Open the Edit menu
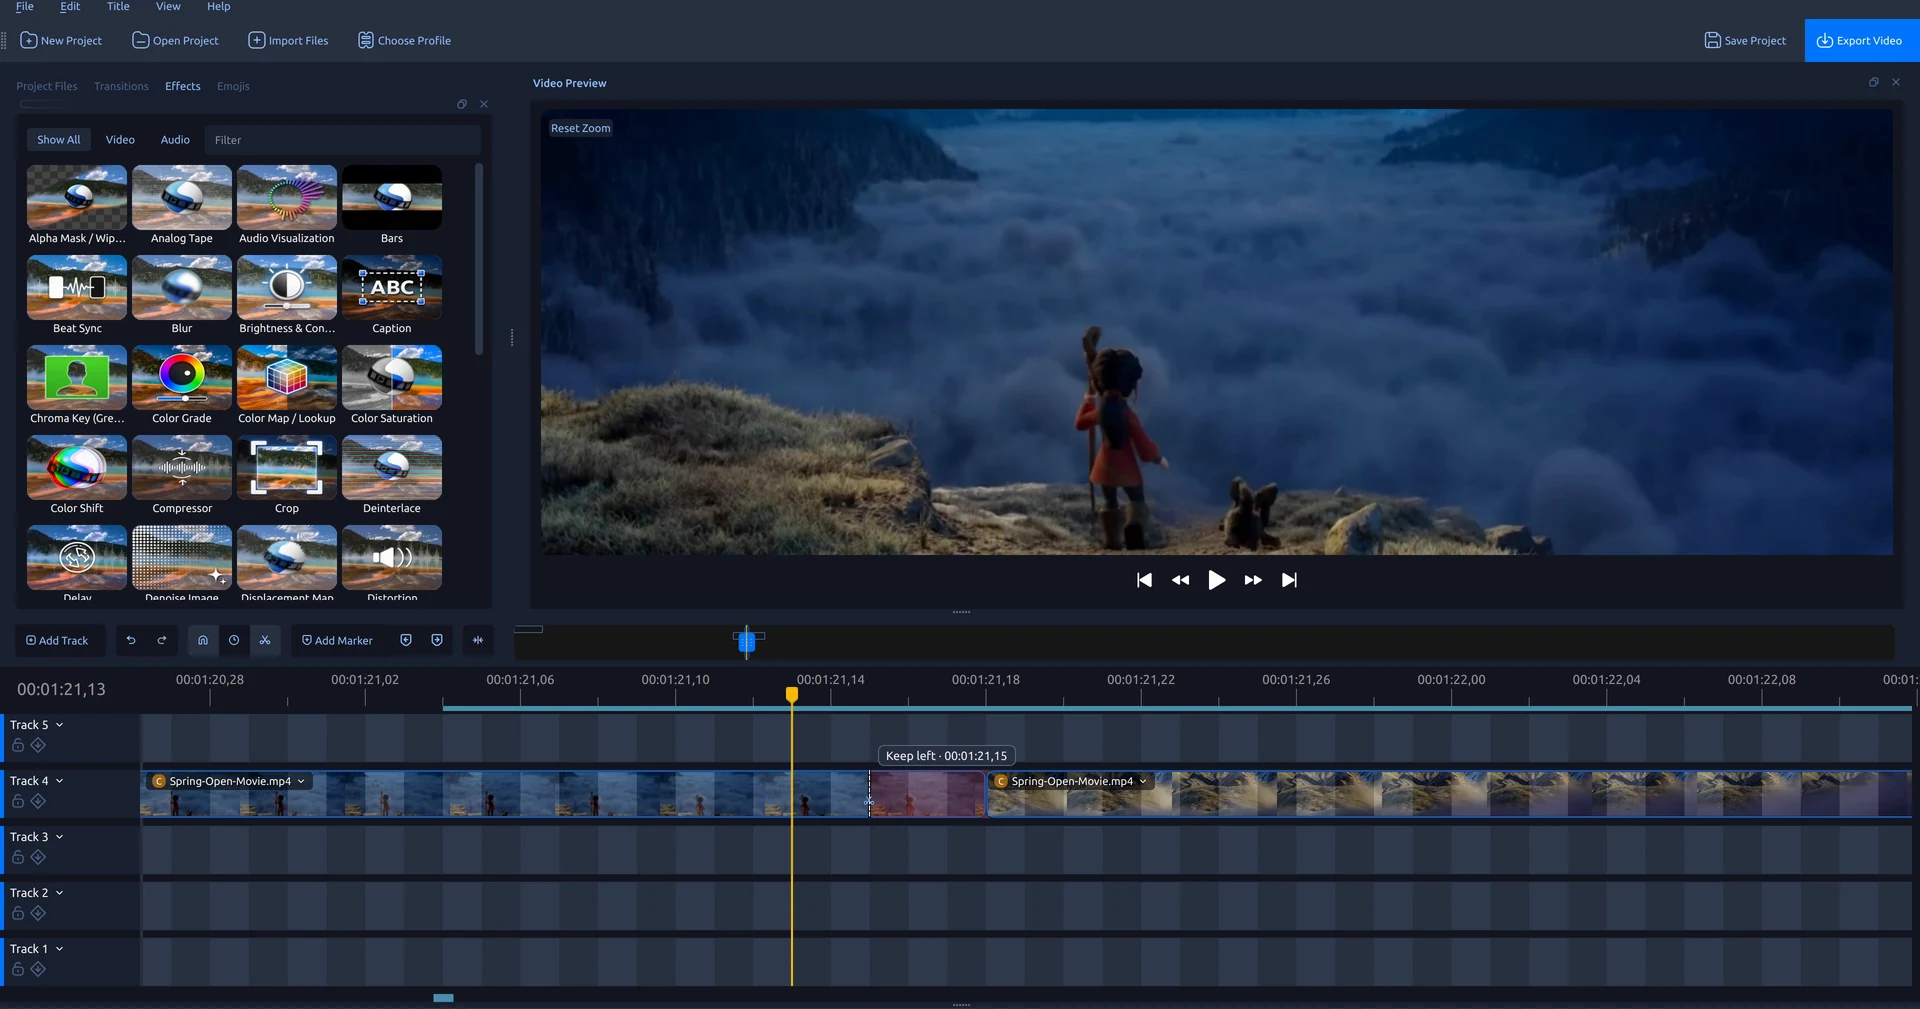 point(70,7)
